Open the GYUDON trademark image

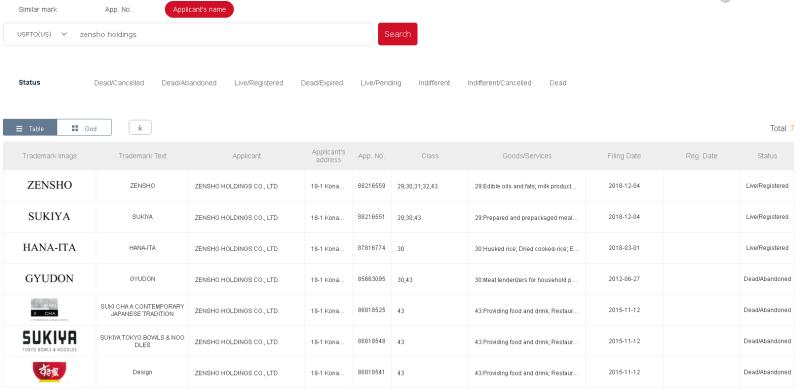coord(49,279)
